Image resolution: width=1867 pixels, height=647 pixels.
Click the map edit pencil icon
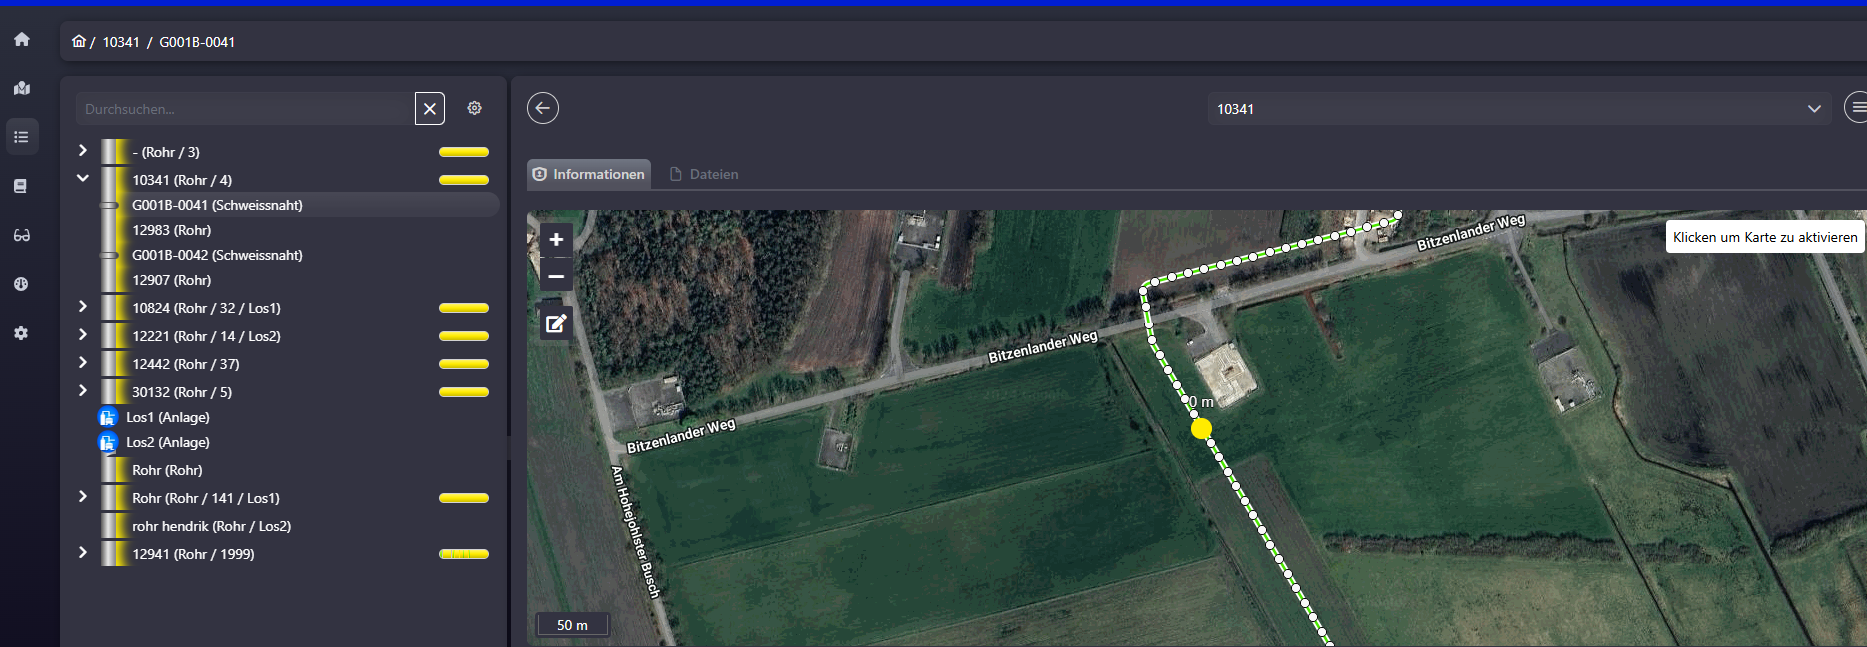(x=556, y=323)
